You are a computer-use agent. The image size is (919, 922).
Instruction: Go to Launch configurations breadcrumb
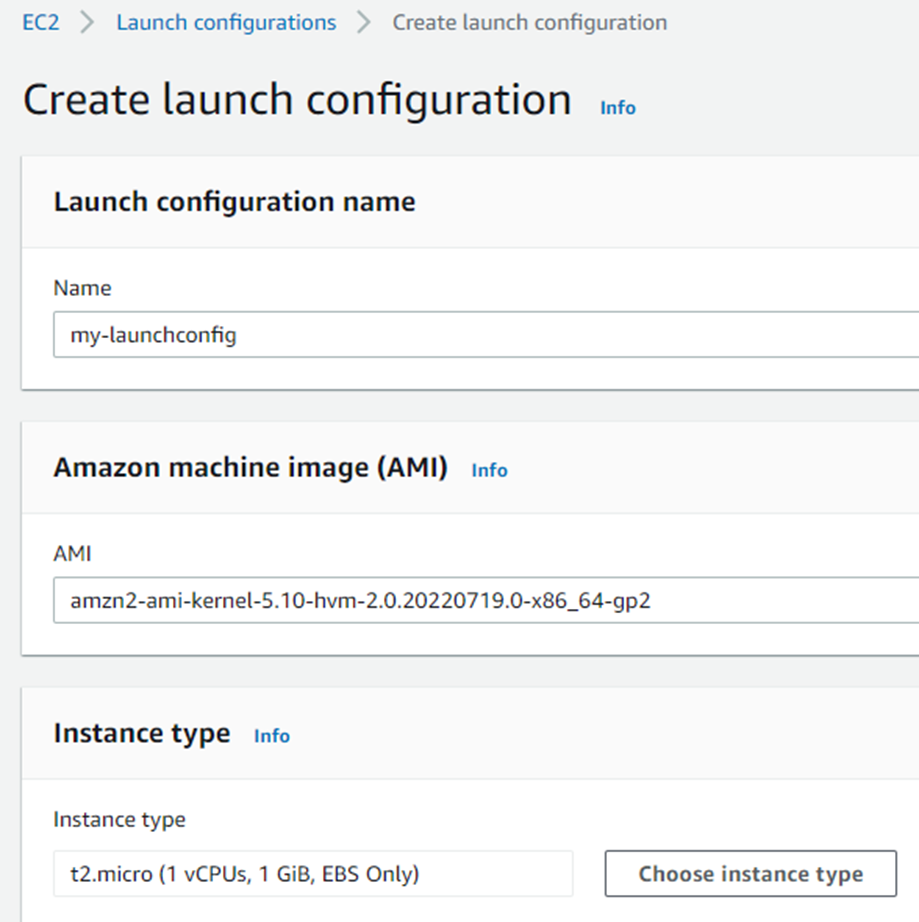(226, 22)
